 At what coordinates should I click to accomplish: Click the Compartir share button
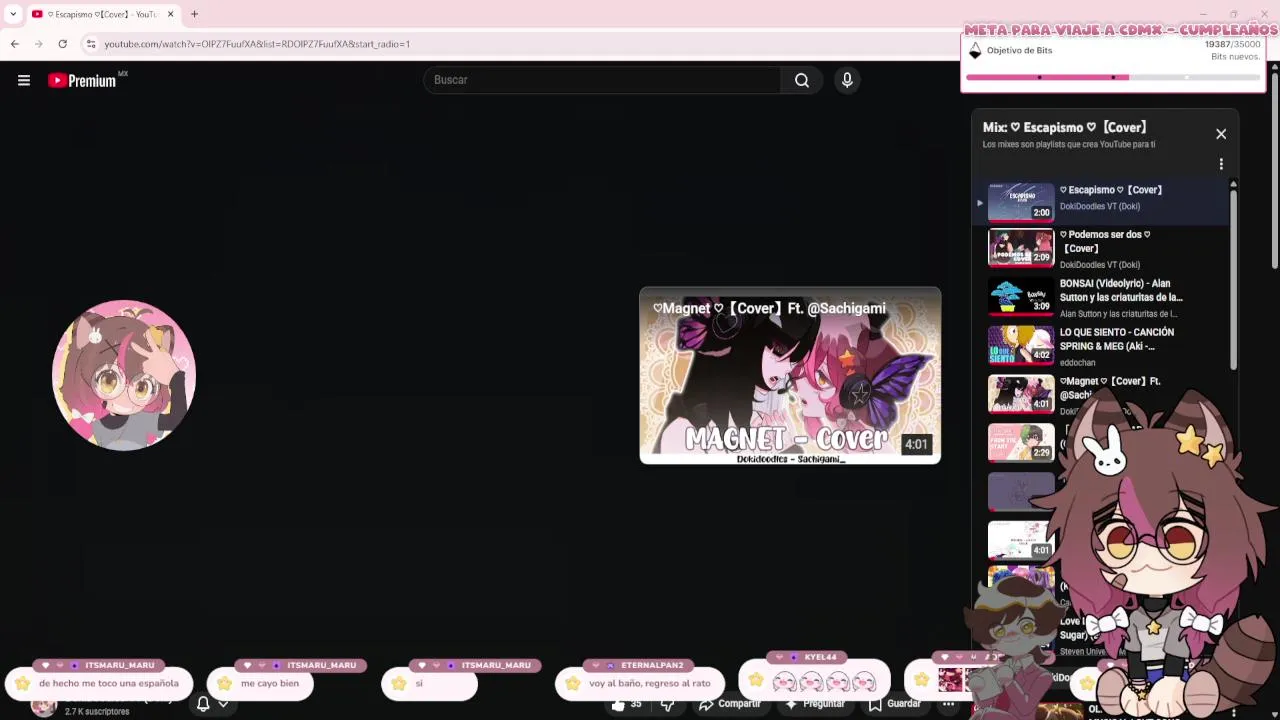coord(730,704)
